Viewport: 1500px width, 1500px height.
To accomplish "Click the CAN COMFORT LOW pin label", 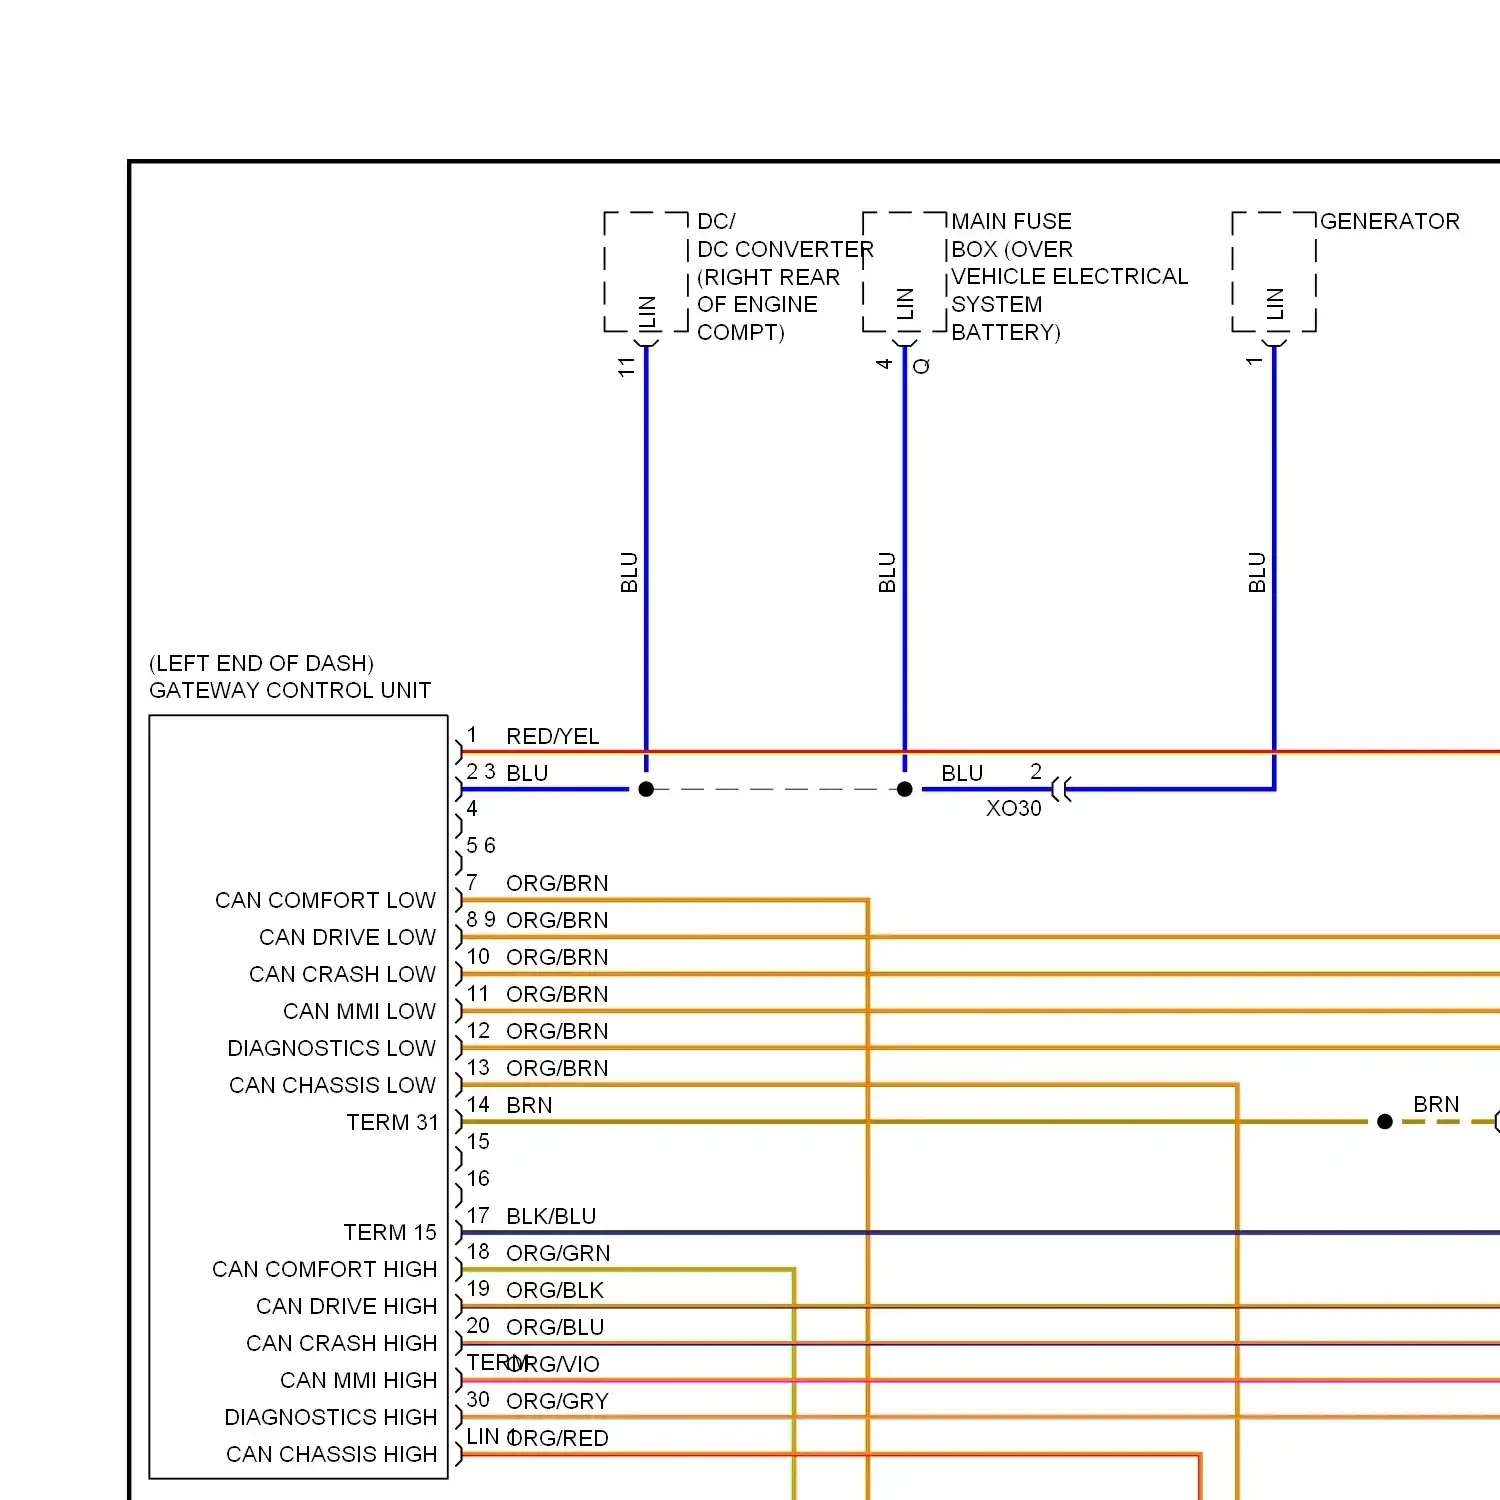I will pos(325,900).
